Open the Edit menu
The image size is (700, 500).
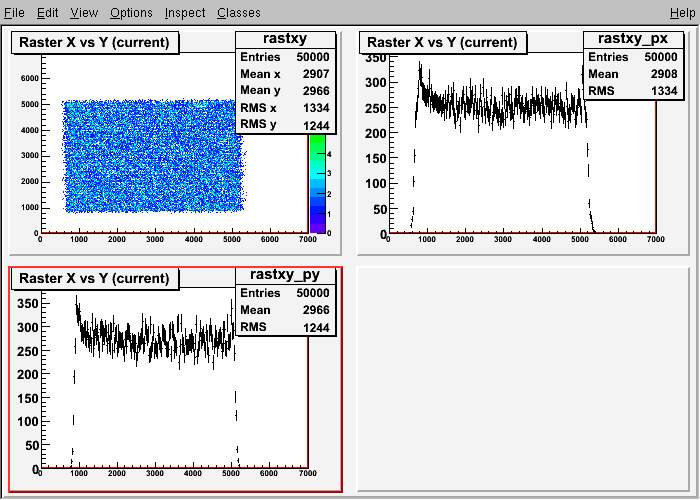[x=47, y=12]
